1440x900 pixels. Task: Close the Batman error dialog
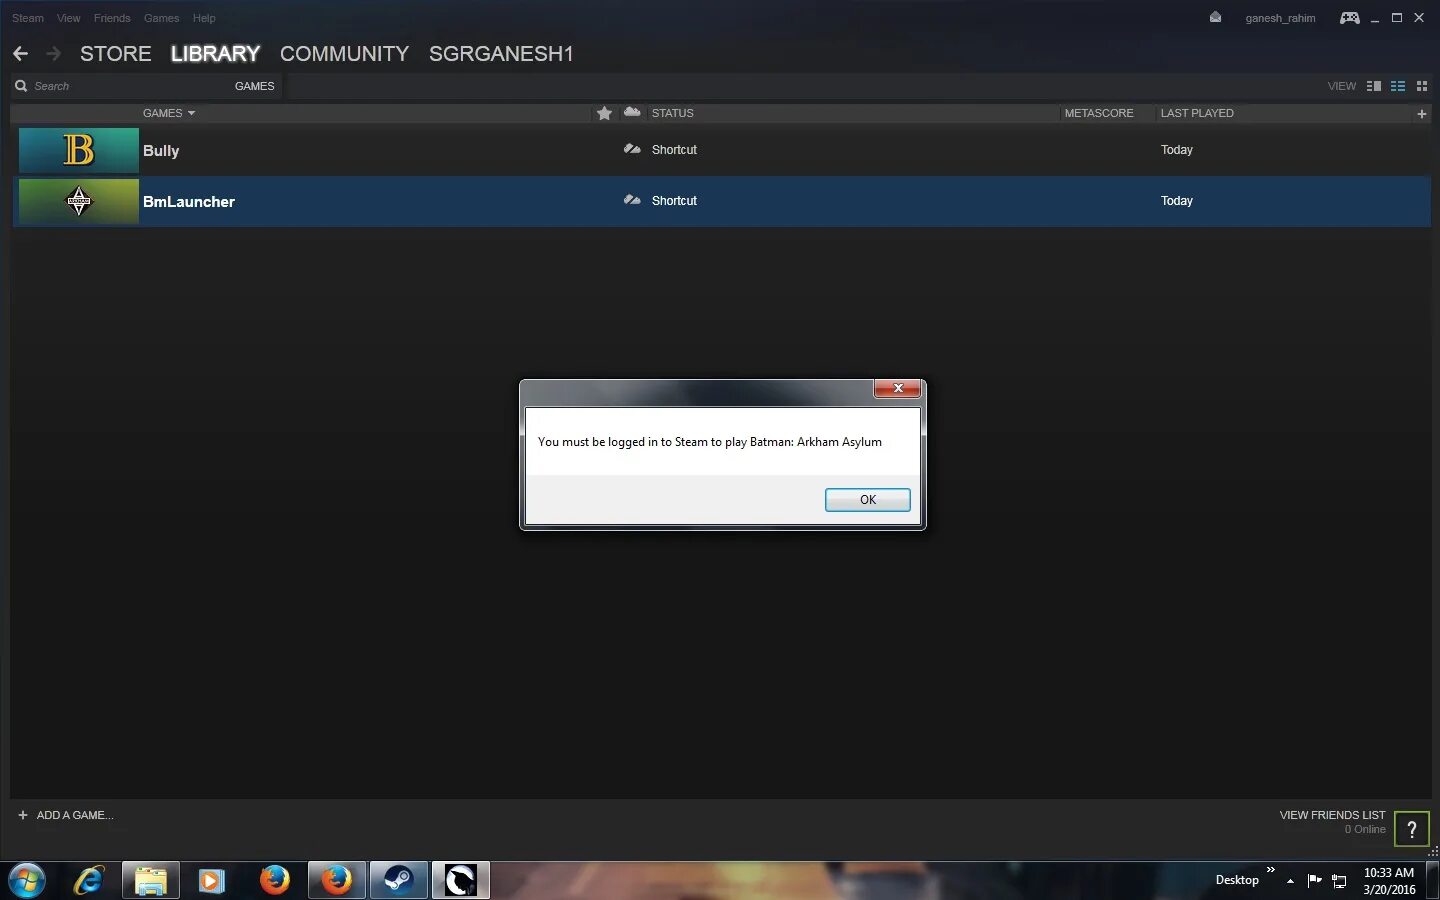897,388
